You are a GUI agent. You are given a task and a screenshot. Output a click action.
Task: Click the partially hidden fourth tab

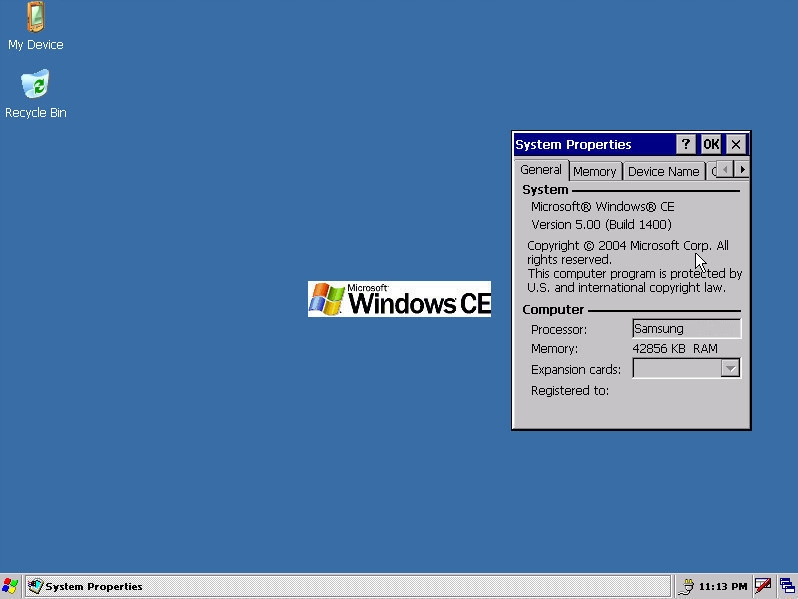pos(712,172)
